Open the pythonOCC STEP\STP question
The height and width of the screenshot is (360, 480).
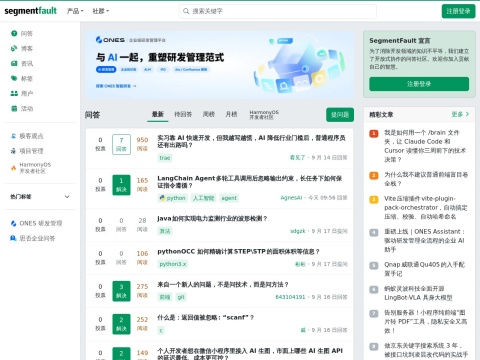pyautogui.click(x=238, y=251)
